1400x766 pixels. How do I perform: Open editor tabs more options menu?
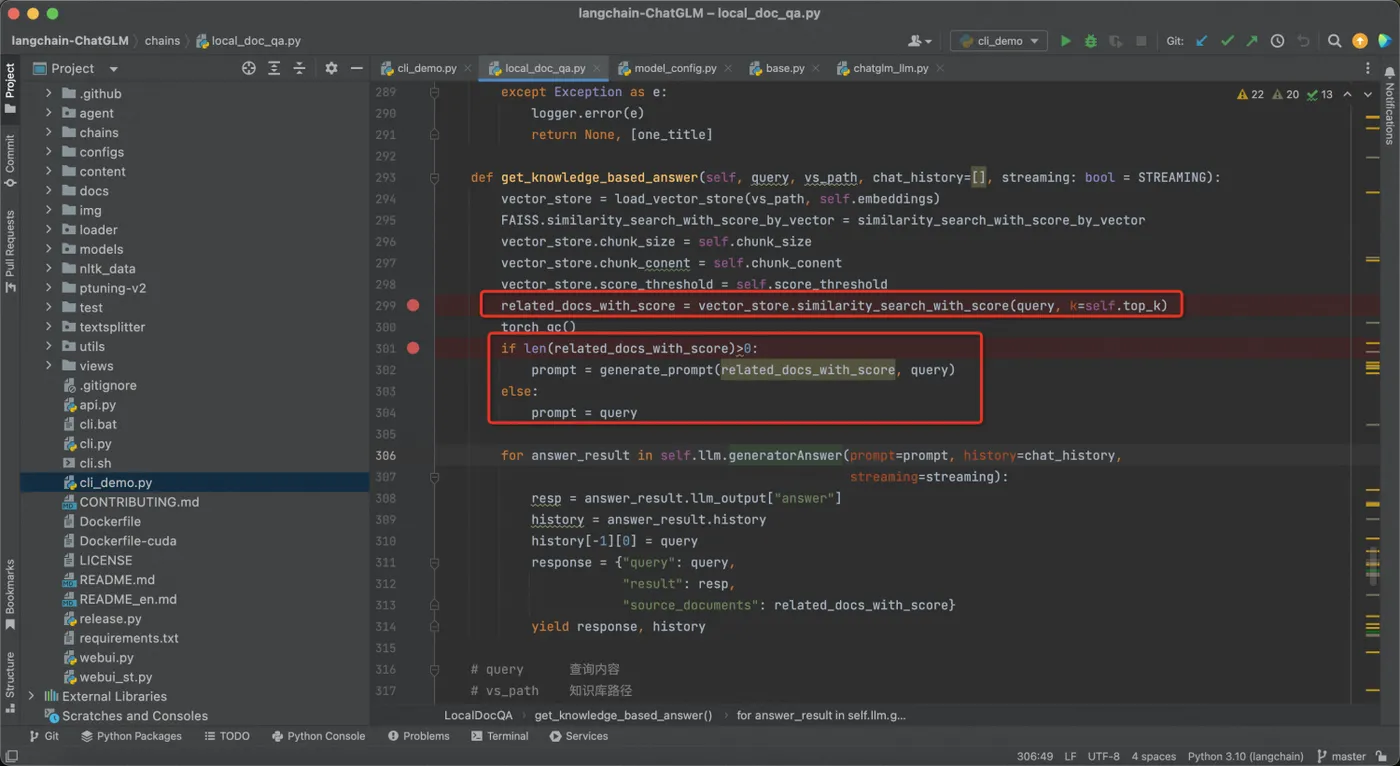coord(1368,68)
